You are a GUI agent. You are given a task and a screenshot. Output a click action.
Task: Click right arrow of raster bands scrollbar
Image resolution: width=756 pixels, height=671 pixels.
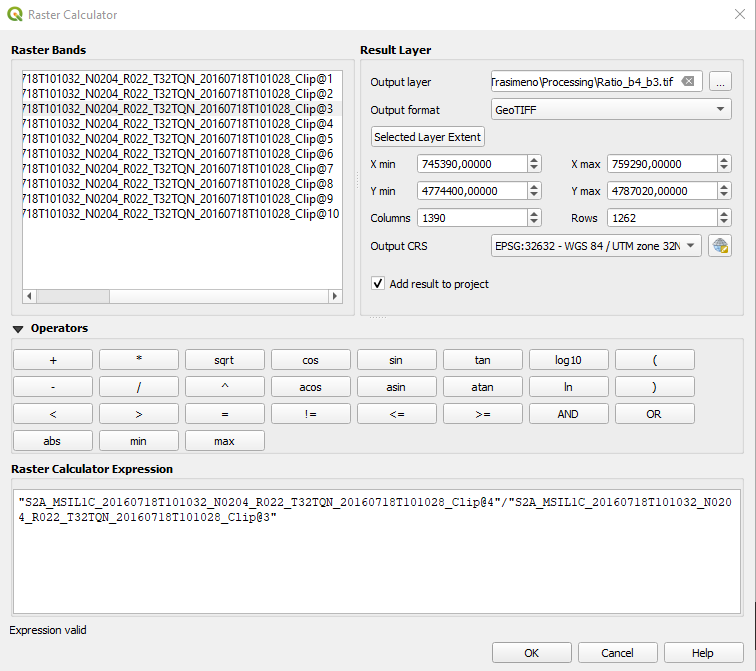[335, 296]
